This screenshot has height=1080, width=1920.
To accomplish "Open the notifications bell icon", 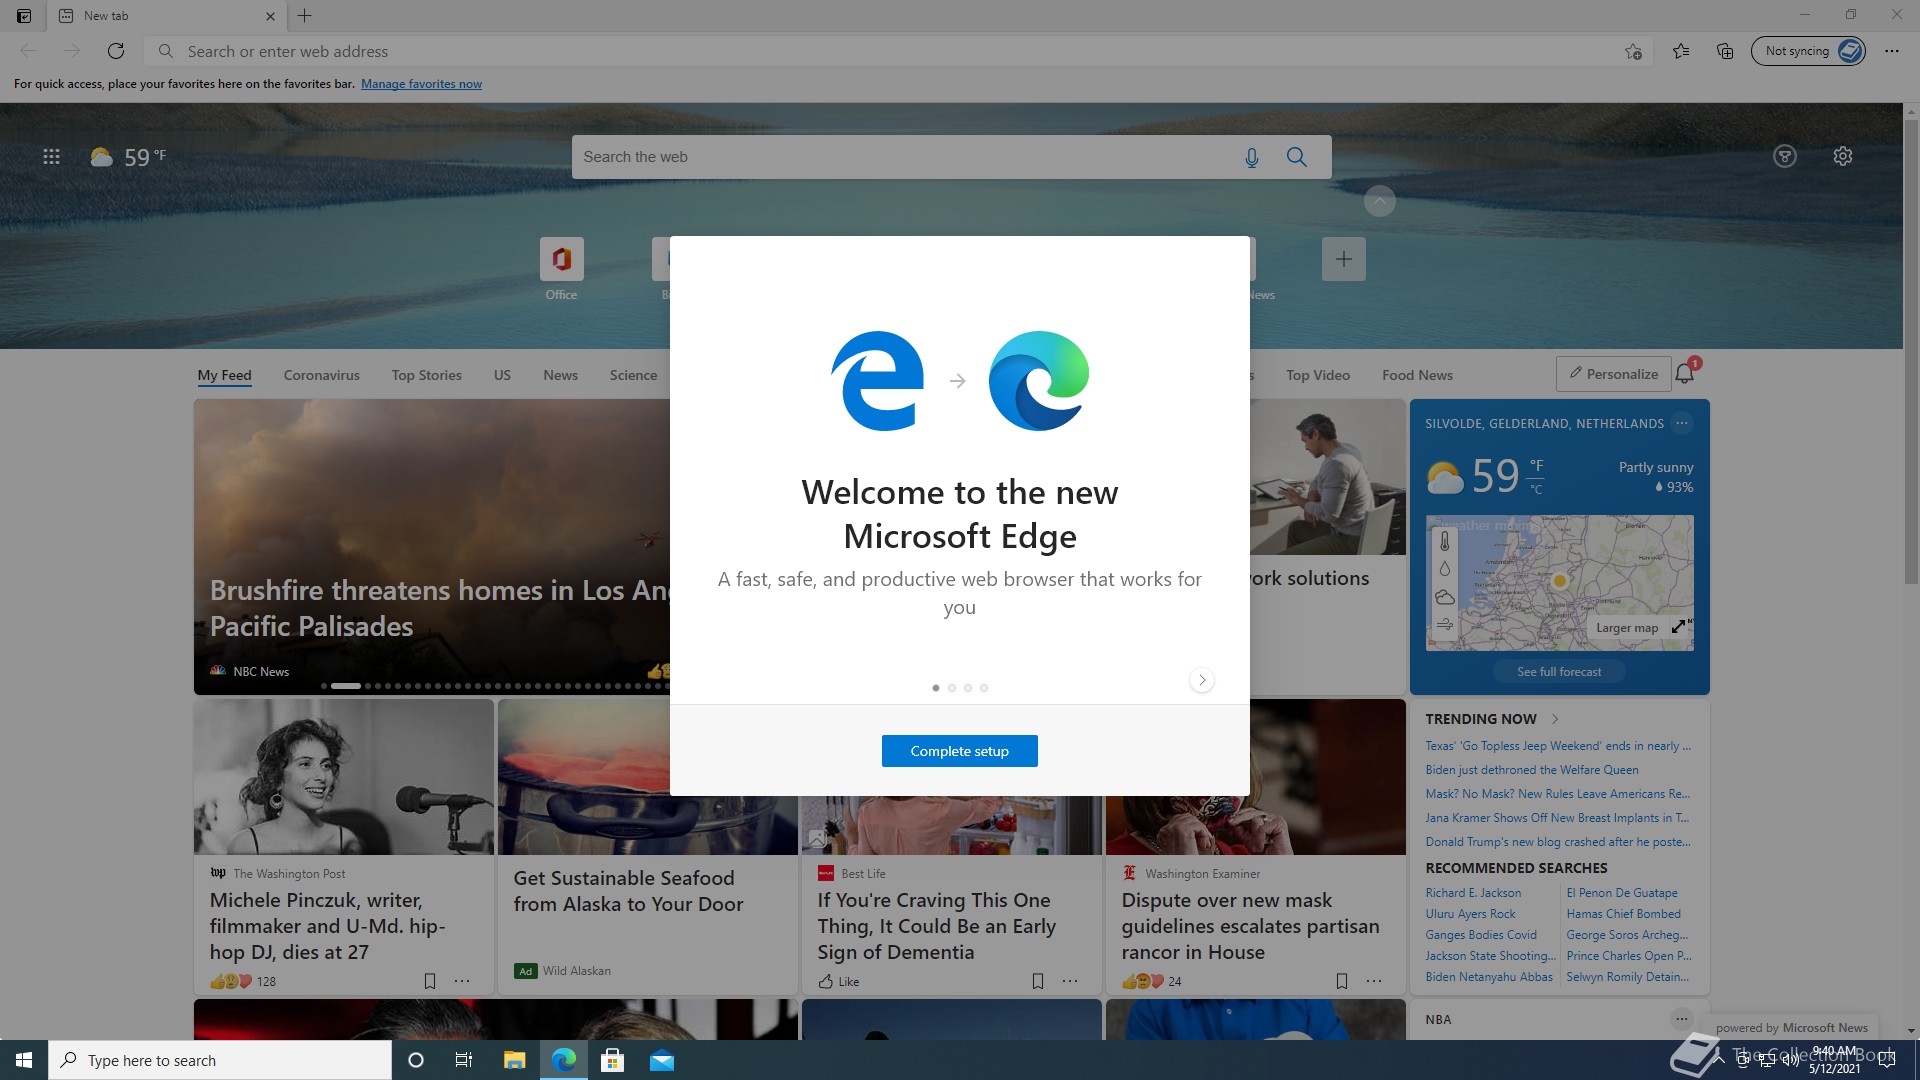I will 1685,374.
